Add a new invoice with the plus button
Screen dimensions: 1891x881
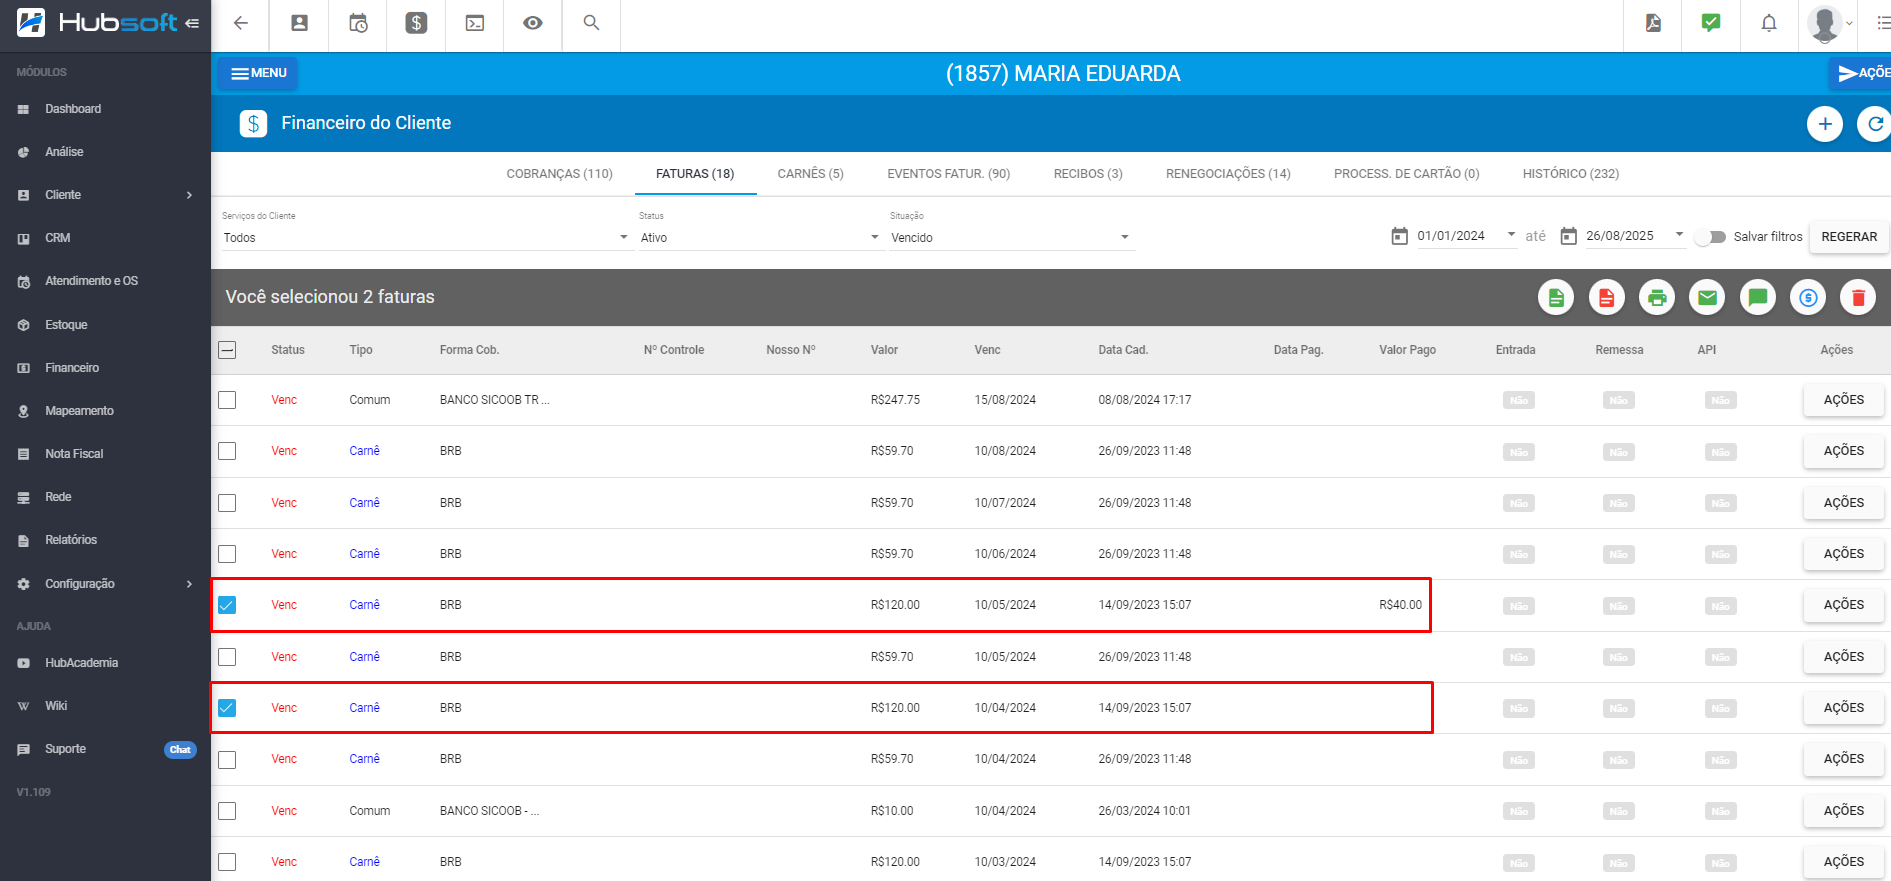[x=1825, y=124]
